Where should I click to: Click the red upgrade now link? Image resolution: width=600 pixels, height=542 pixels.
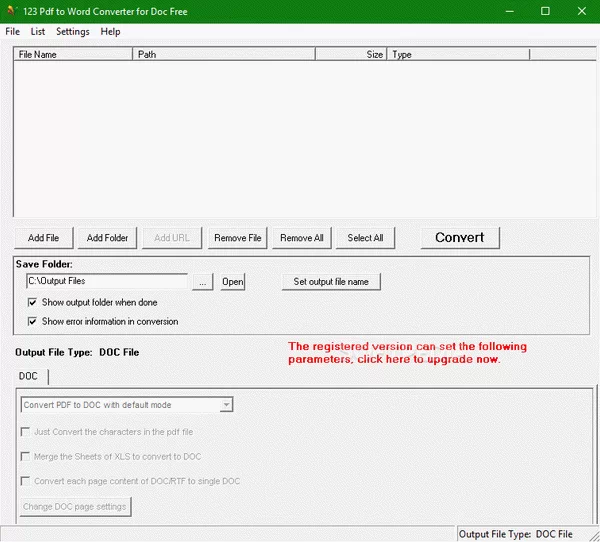(407, 353)
